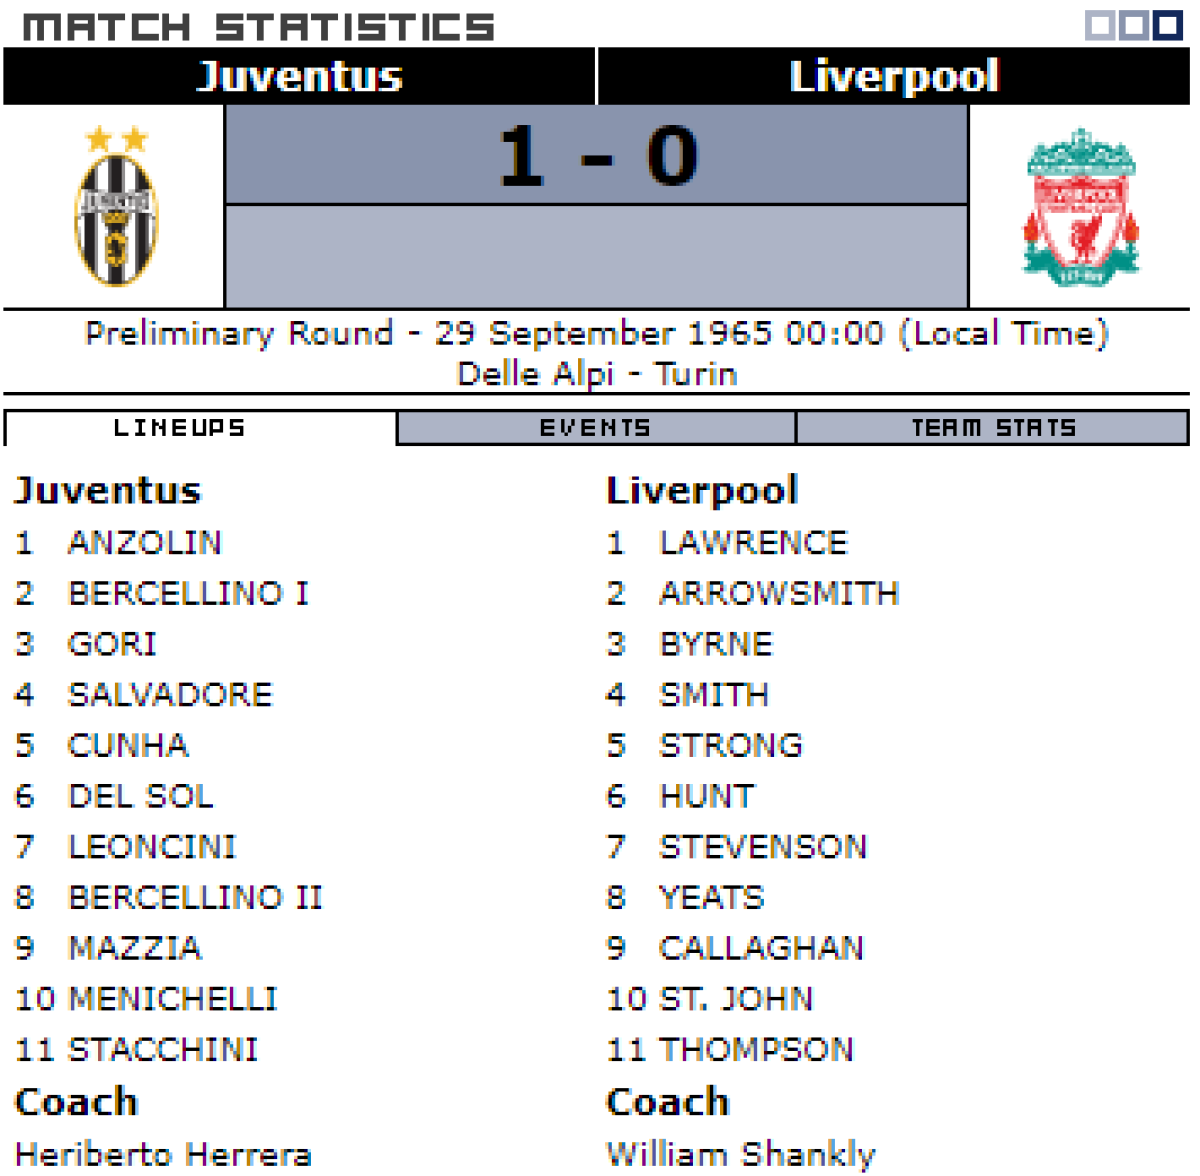Switch to the Events tab
Viewport: 1200px width, 1176px height.
point(595,428)
